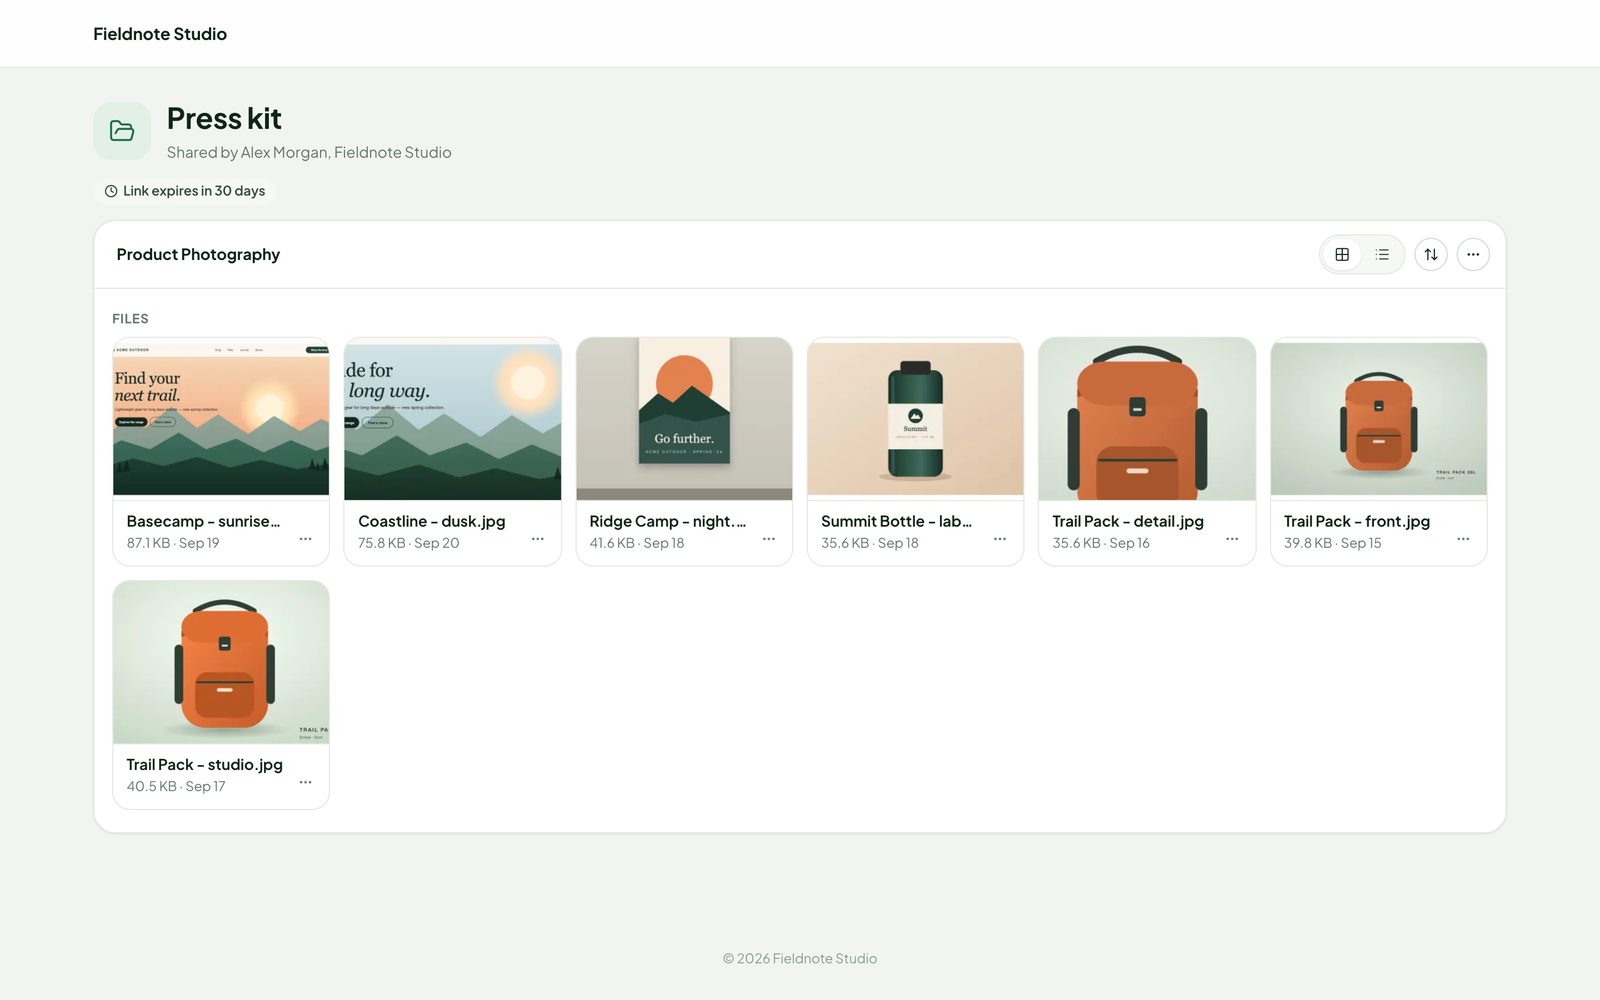1600x1000 pixels.
Task: Click the 41.6 KB · Sep 18 file info
Action: click(637, 543)
